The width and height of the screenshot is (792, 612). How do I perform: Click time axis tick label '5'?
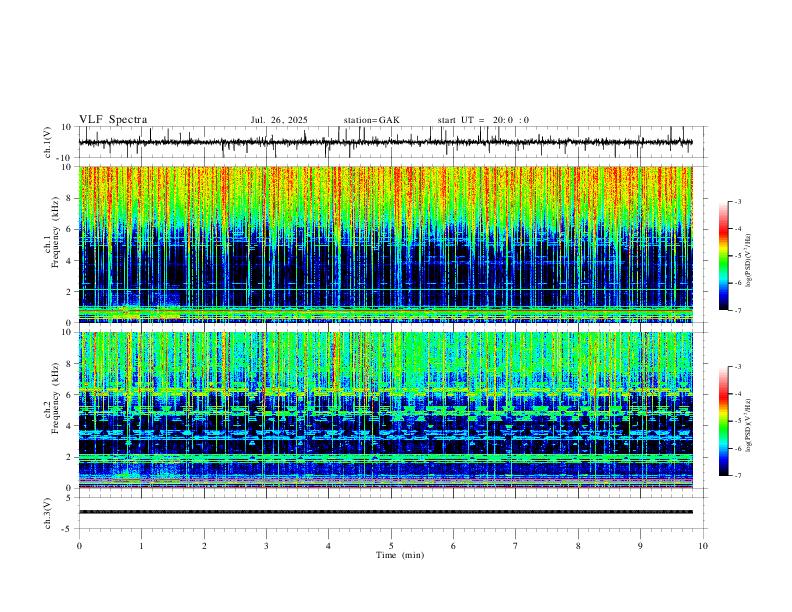click(x=391, y=546)
